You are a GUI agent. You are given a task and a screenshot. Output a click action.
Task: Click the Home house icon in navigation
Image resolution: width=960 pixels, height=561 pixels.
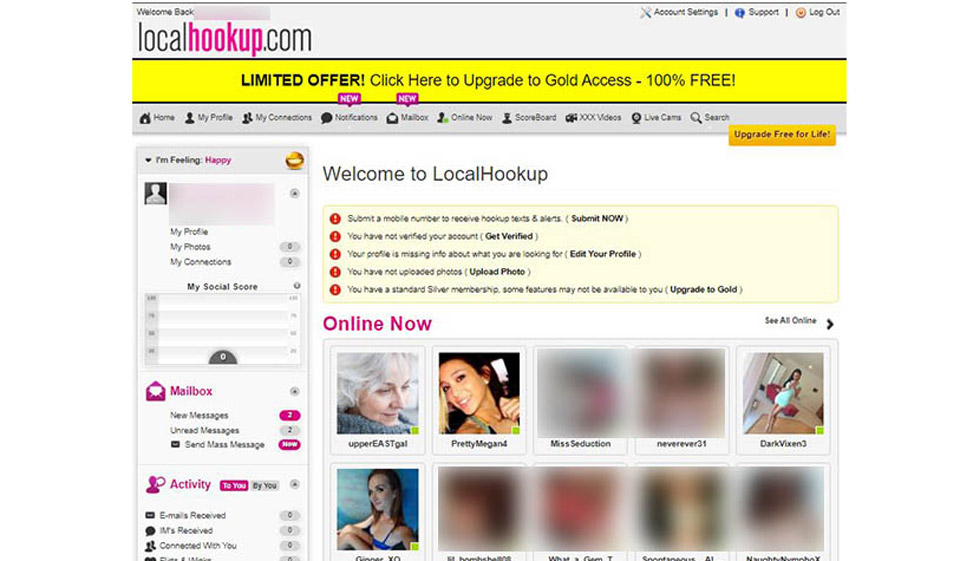145,118
